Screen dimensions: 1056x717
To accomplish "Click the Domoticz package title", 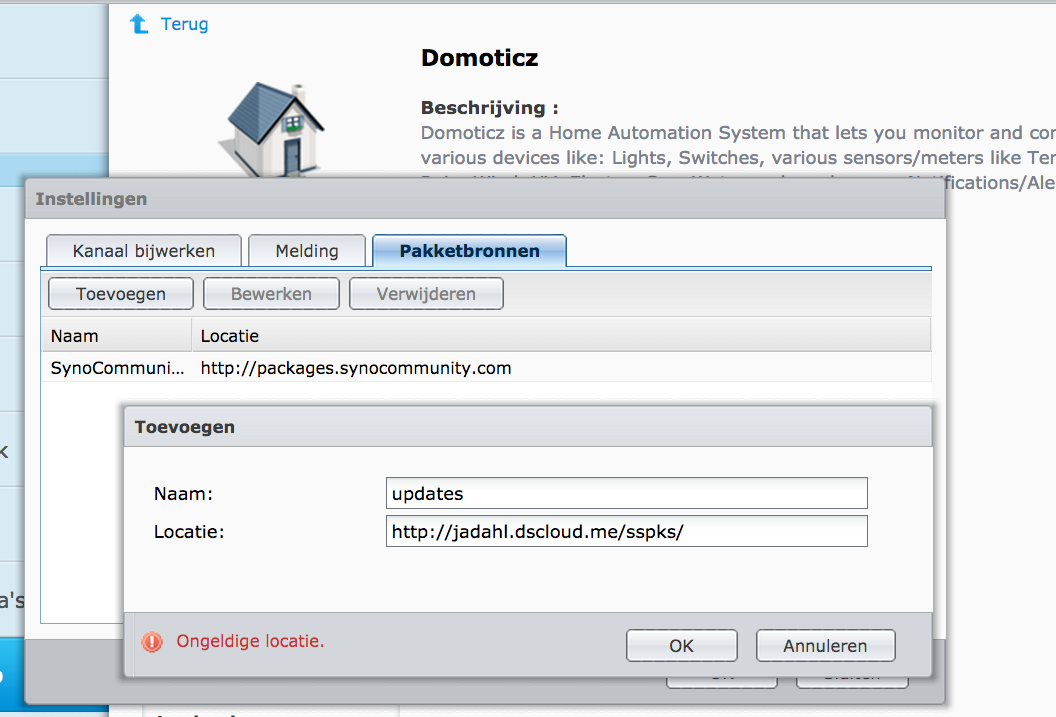I will [x=480, y=58].
